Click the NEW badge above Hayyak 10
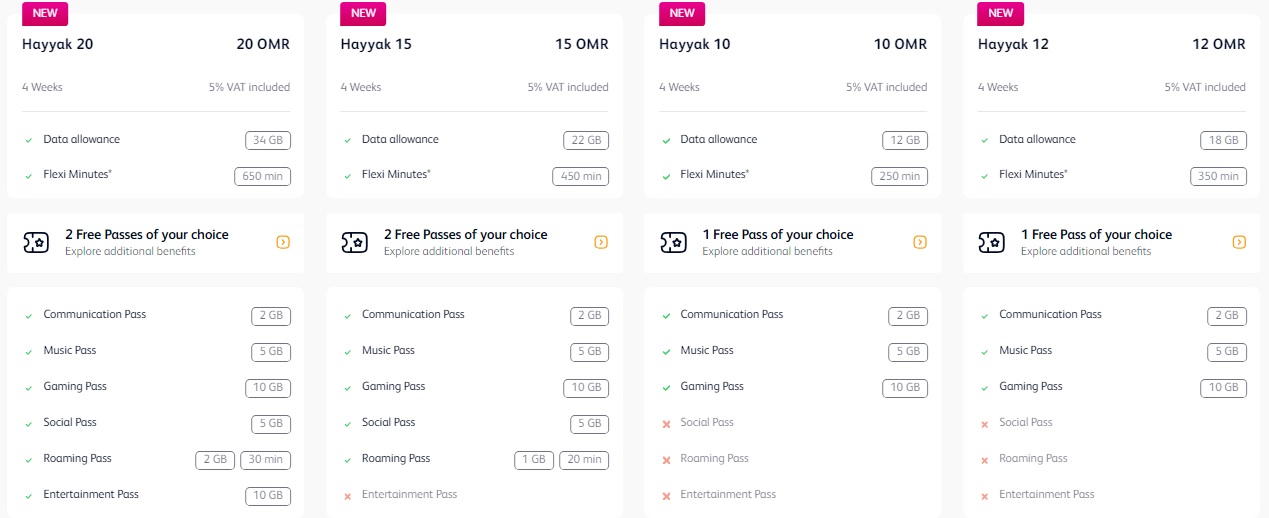 click(682, 13)
